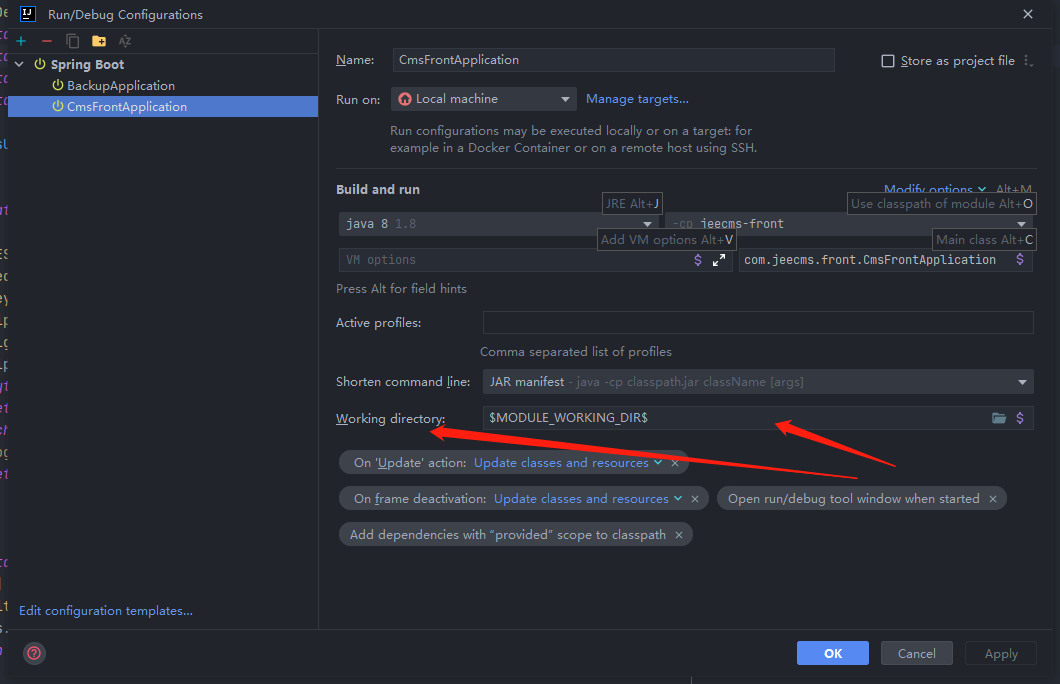Select BackupApplication configuration
This screenshot has height=684, width=1060.
(120, 86)
